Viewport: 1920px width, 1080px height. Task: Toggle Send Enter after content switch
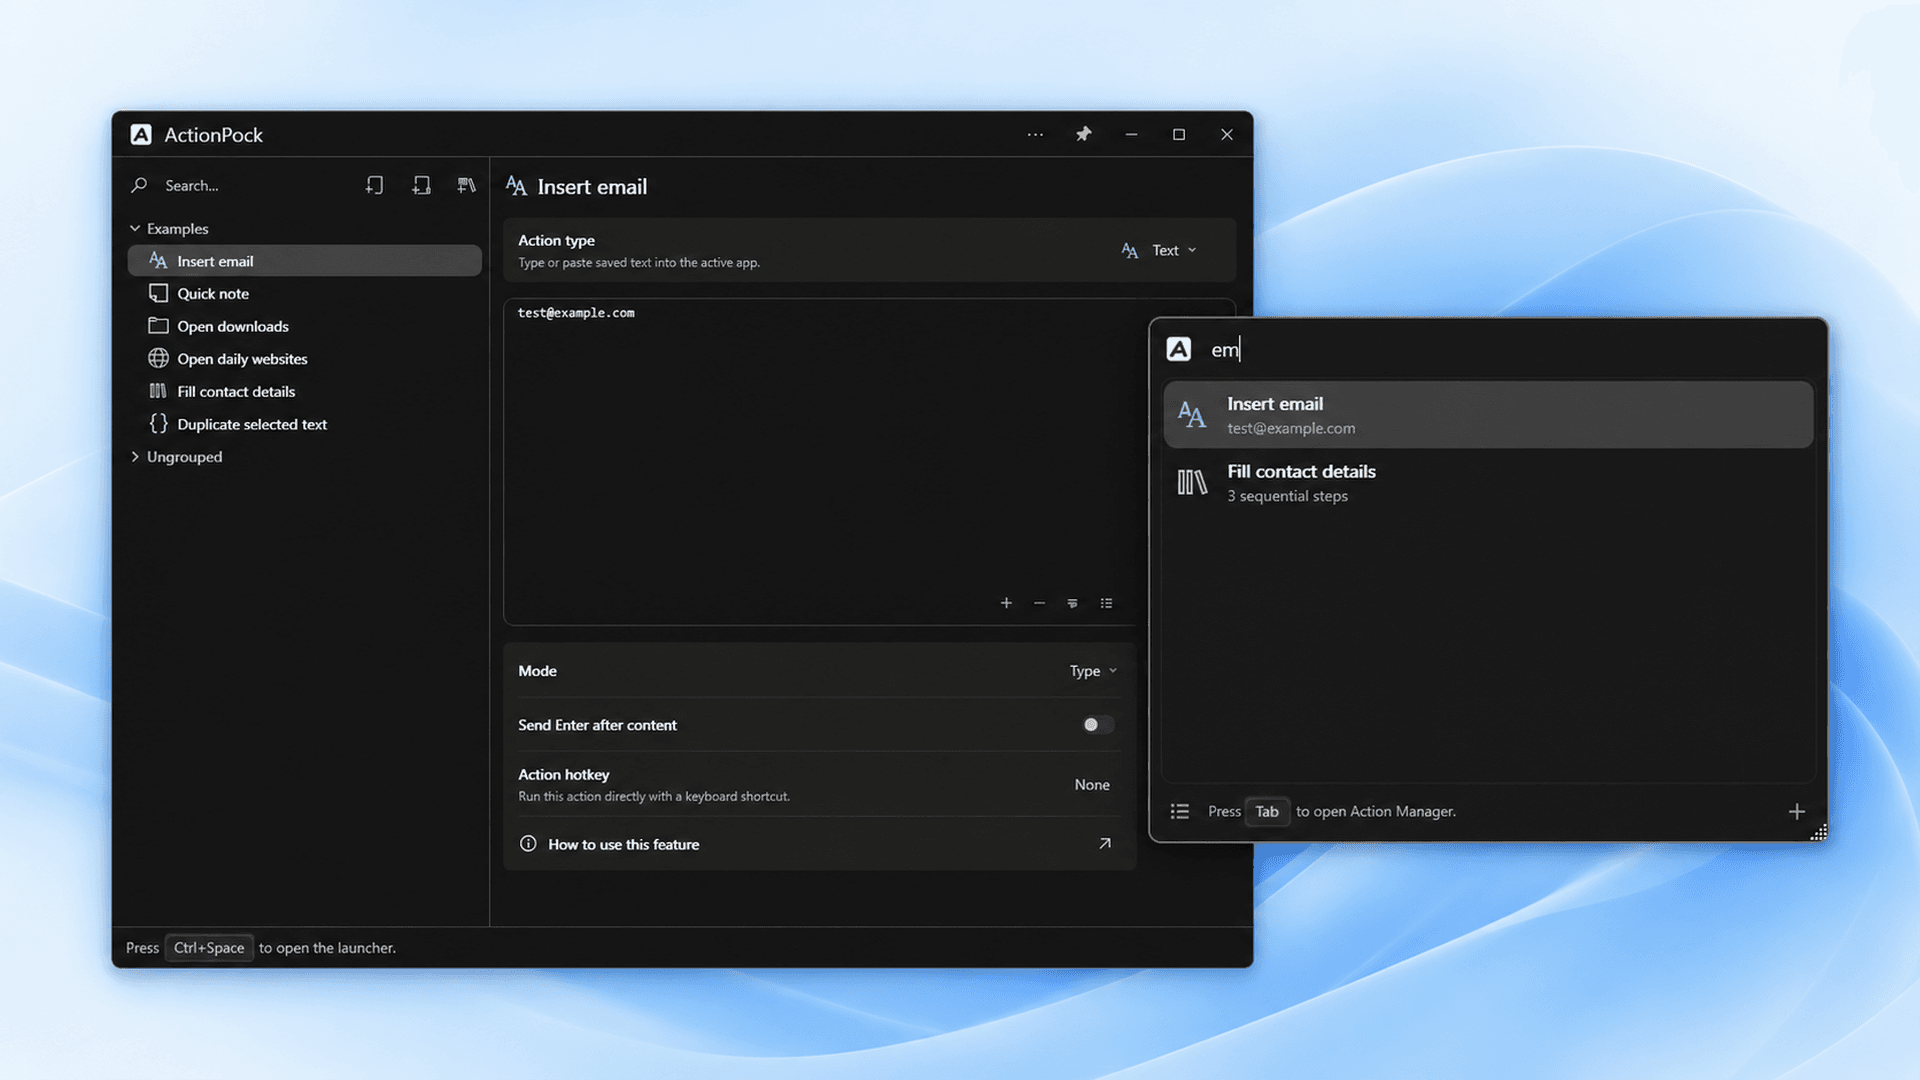pos(1097,725)
